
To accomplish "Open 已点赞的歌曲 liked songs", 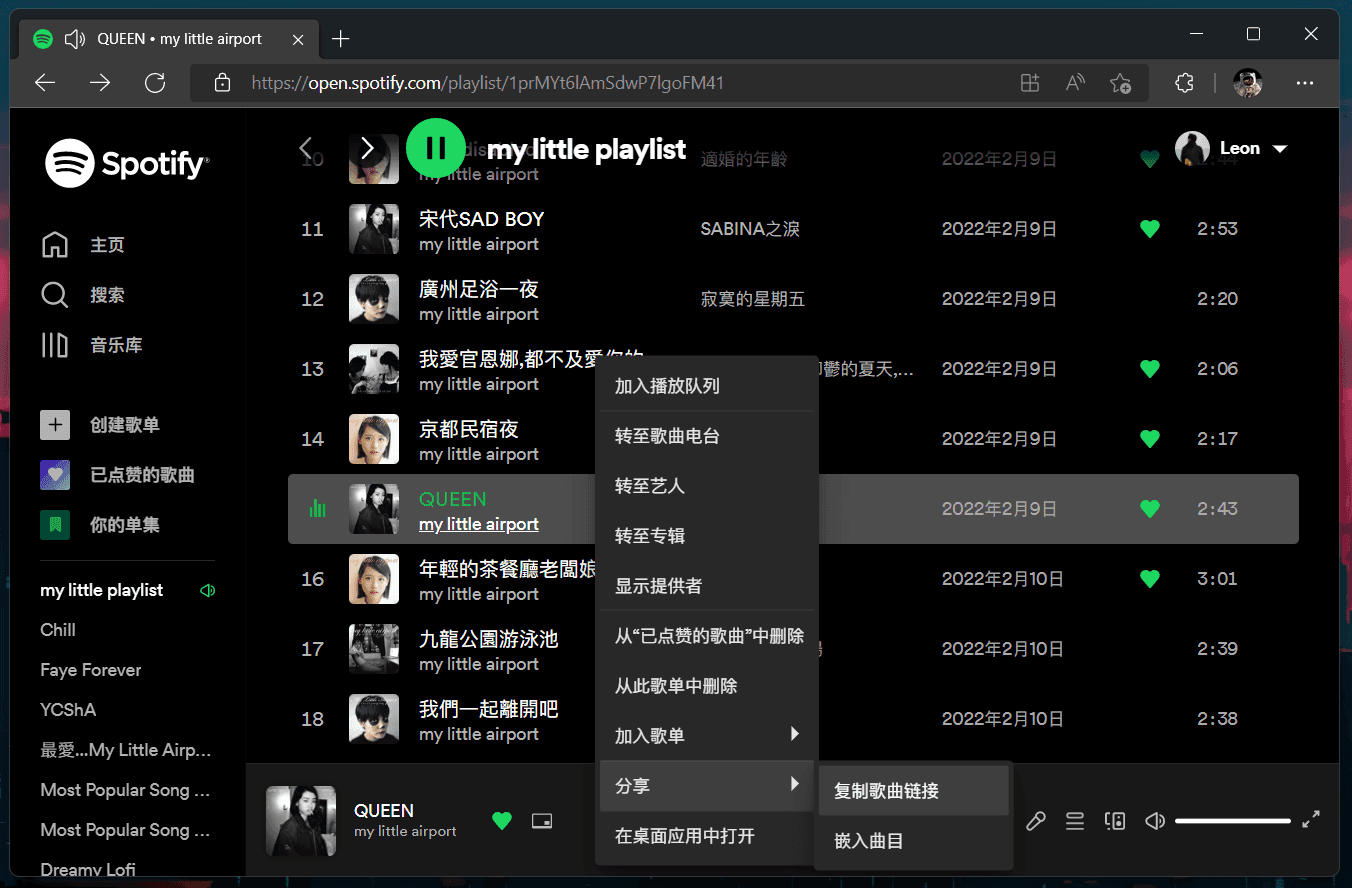I will [117, 475].
